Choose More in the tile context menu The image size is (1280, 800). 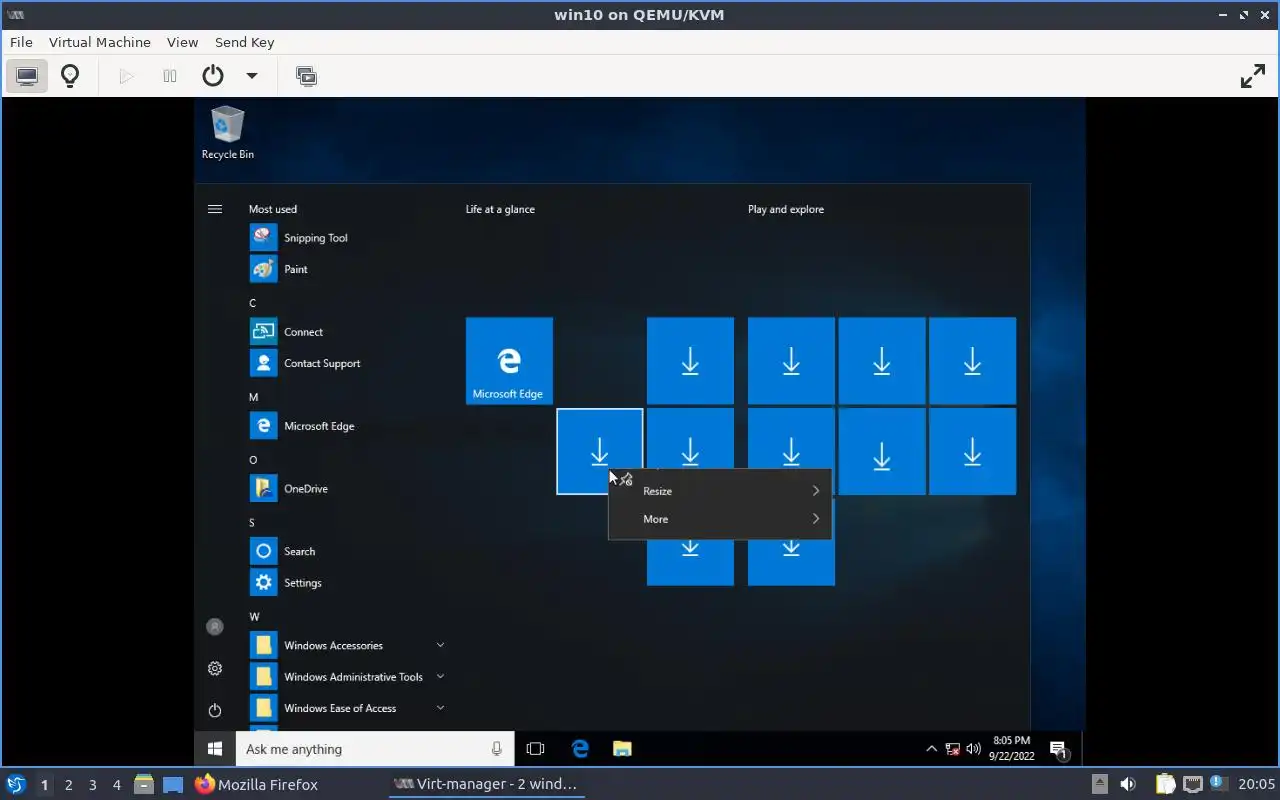(720, 519)
